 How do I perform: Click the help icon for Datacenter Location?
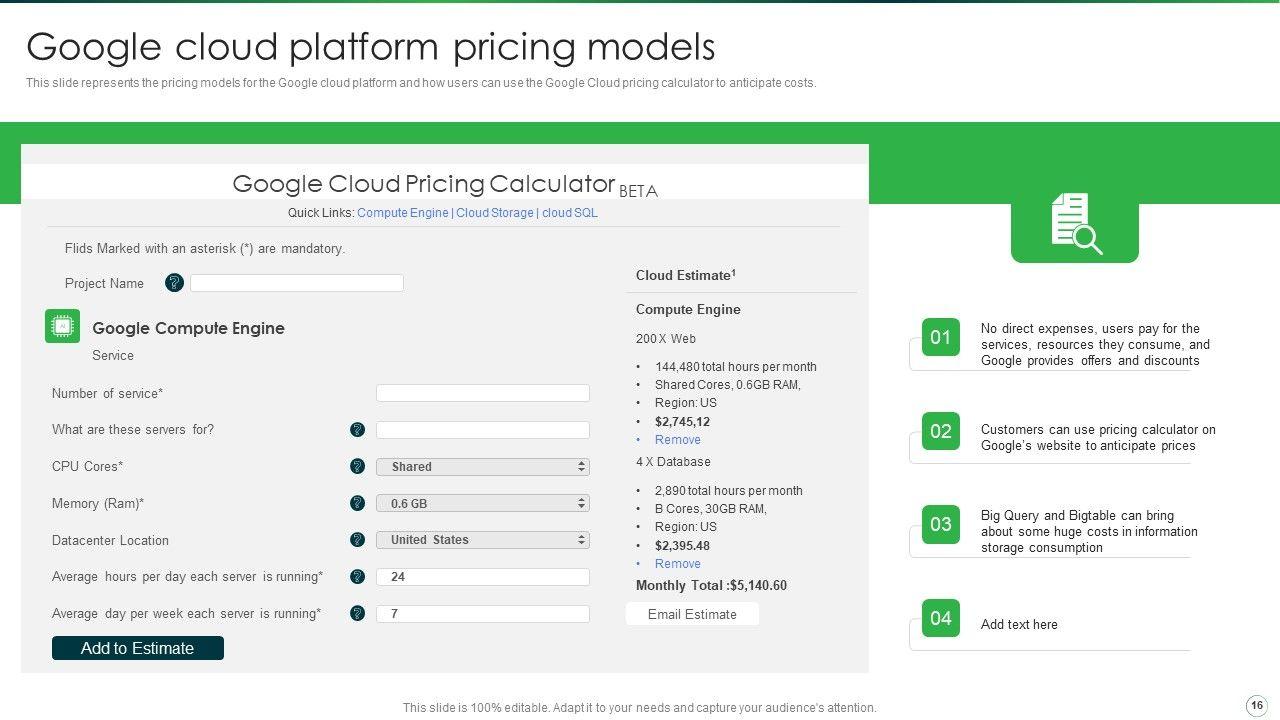pos(357,540)
